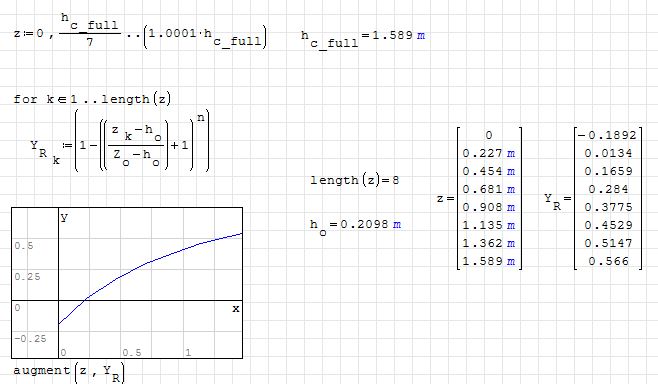The image size is (658, 384).
Task: Select the h_o = 0.2098 m result
Action: point(355,227)
